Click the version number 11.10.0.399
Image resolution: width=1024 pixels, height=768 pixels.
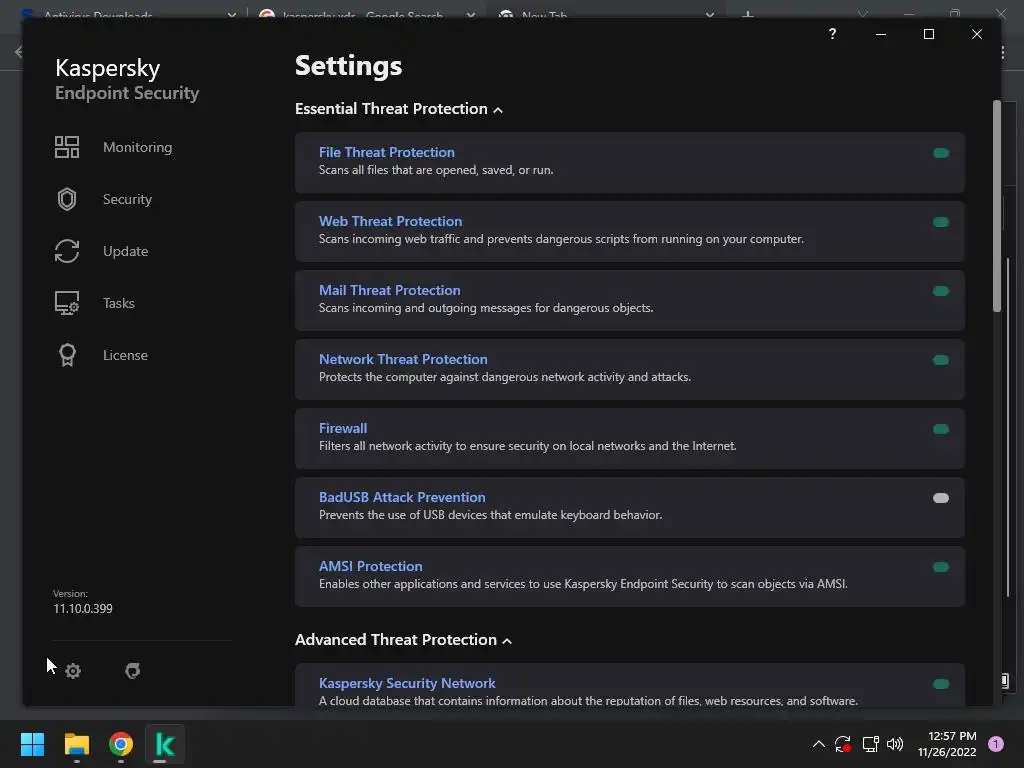[x=83, y=609]
